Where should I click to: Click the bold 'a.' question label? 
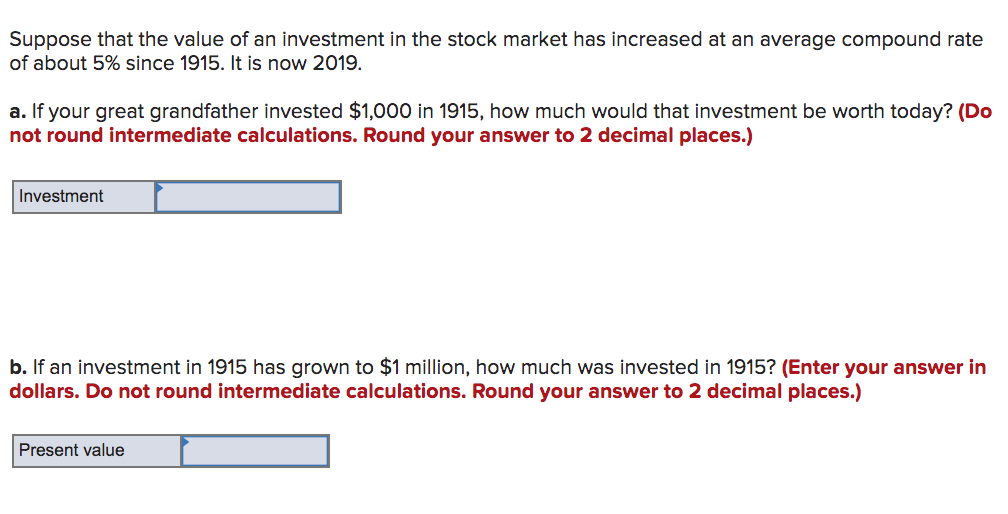tap(17, 112)
